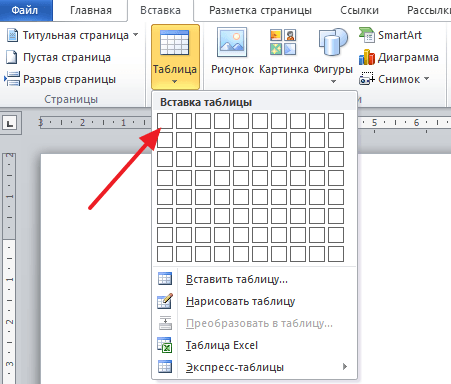451x384 pixels.
Task: Open the Фигуры shapes dropdown
Action: (333, 55)
